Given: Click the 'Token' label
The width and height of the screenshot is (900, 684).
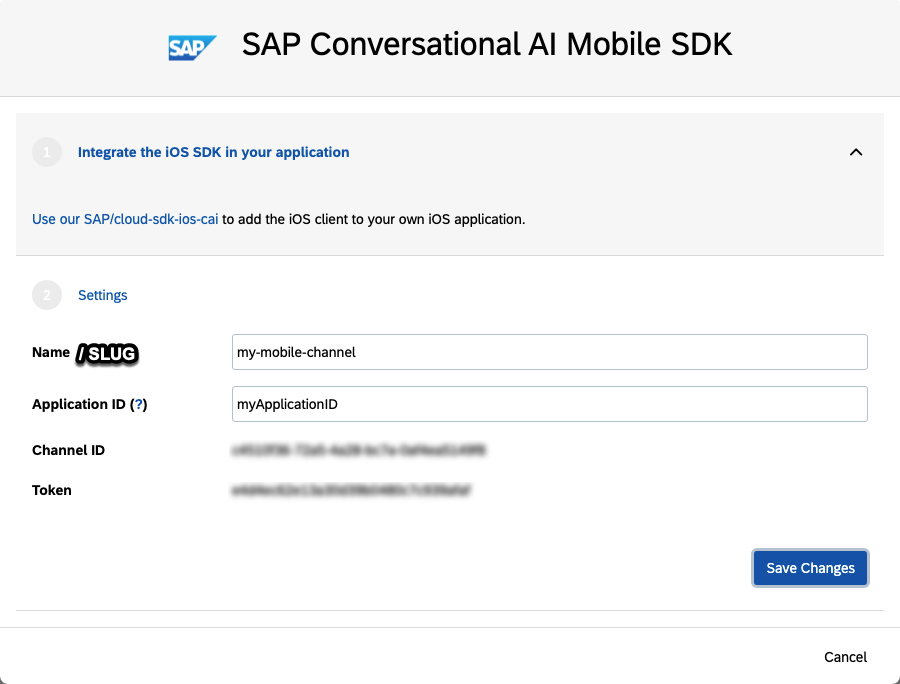Looking at the screenshot, I should click(52, 491).
